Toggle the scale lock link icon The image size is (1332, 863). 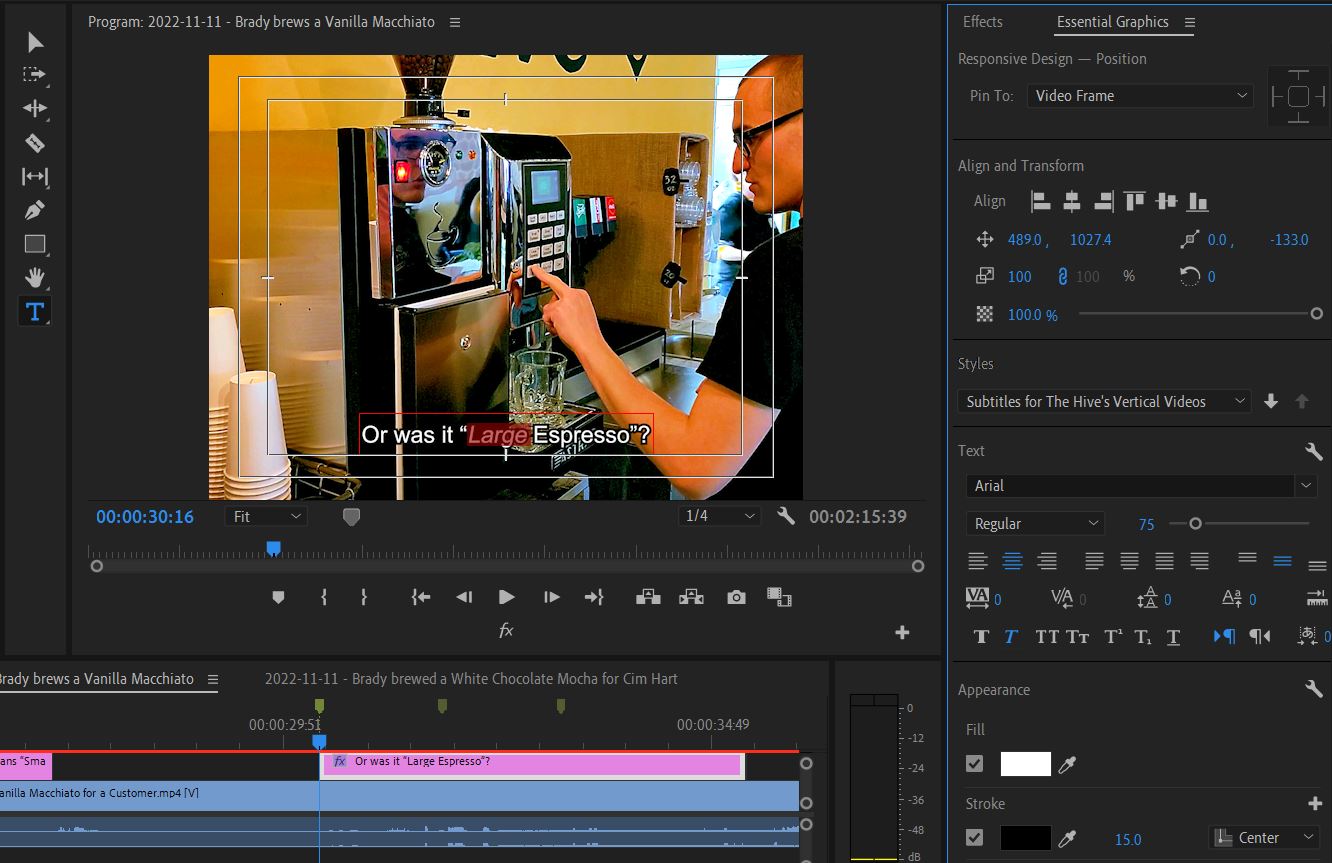1062,276
